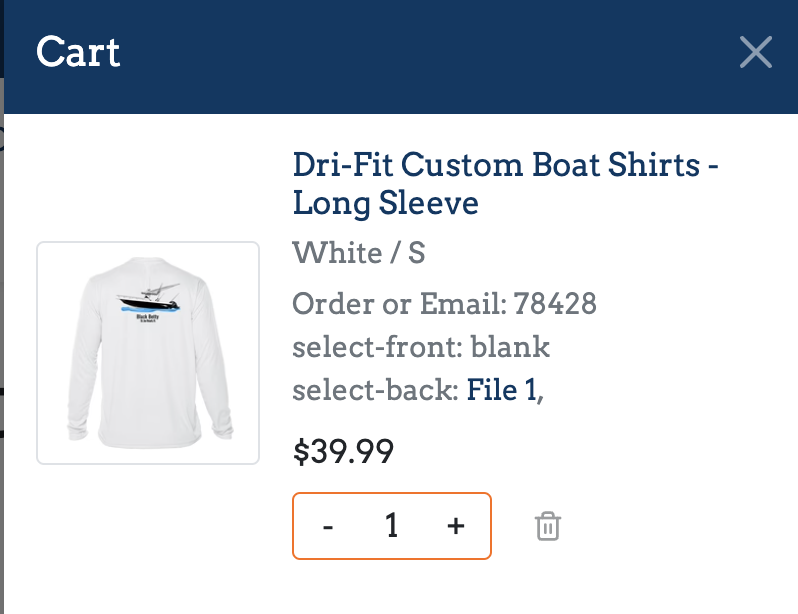Open the File 1 link
This screenshot has height=614, width=798.
[x=502, y=391]
